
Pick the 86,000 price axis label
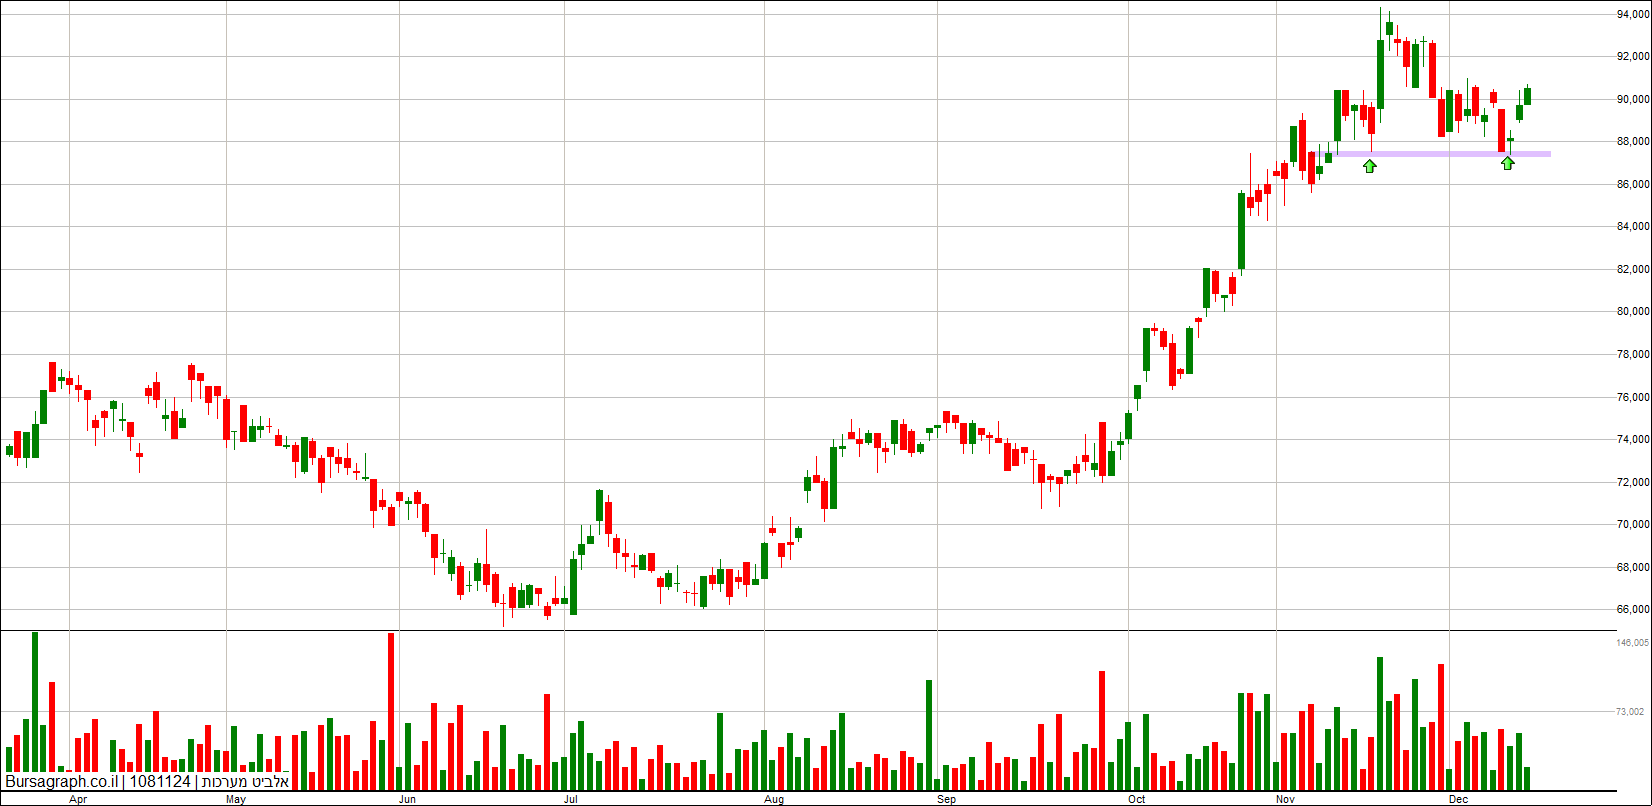(x=1633, y=185)
